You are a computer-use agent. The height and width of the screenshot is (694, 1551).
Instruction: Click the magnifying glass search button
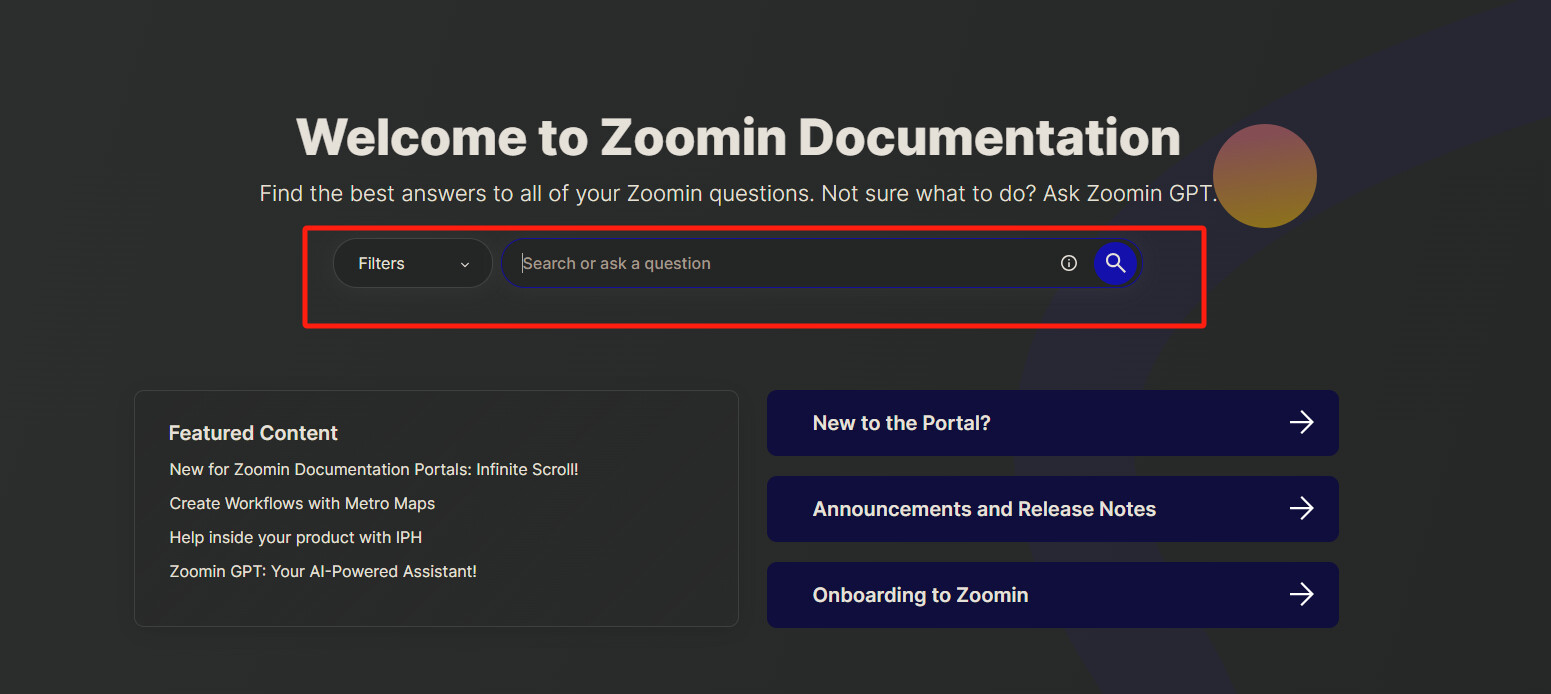pyautogui.click(x=1115, y=263)
